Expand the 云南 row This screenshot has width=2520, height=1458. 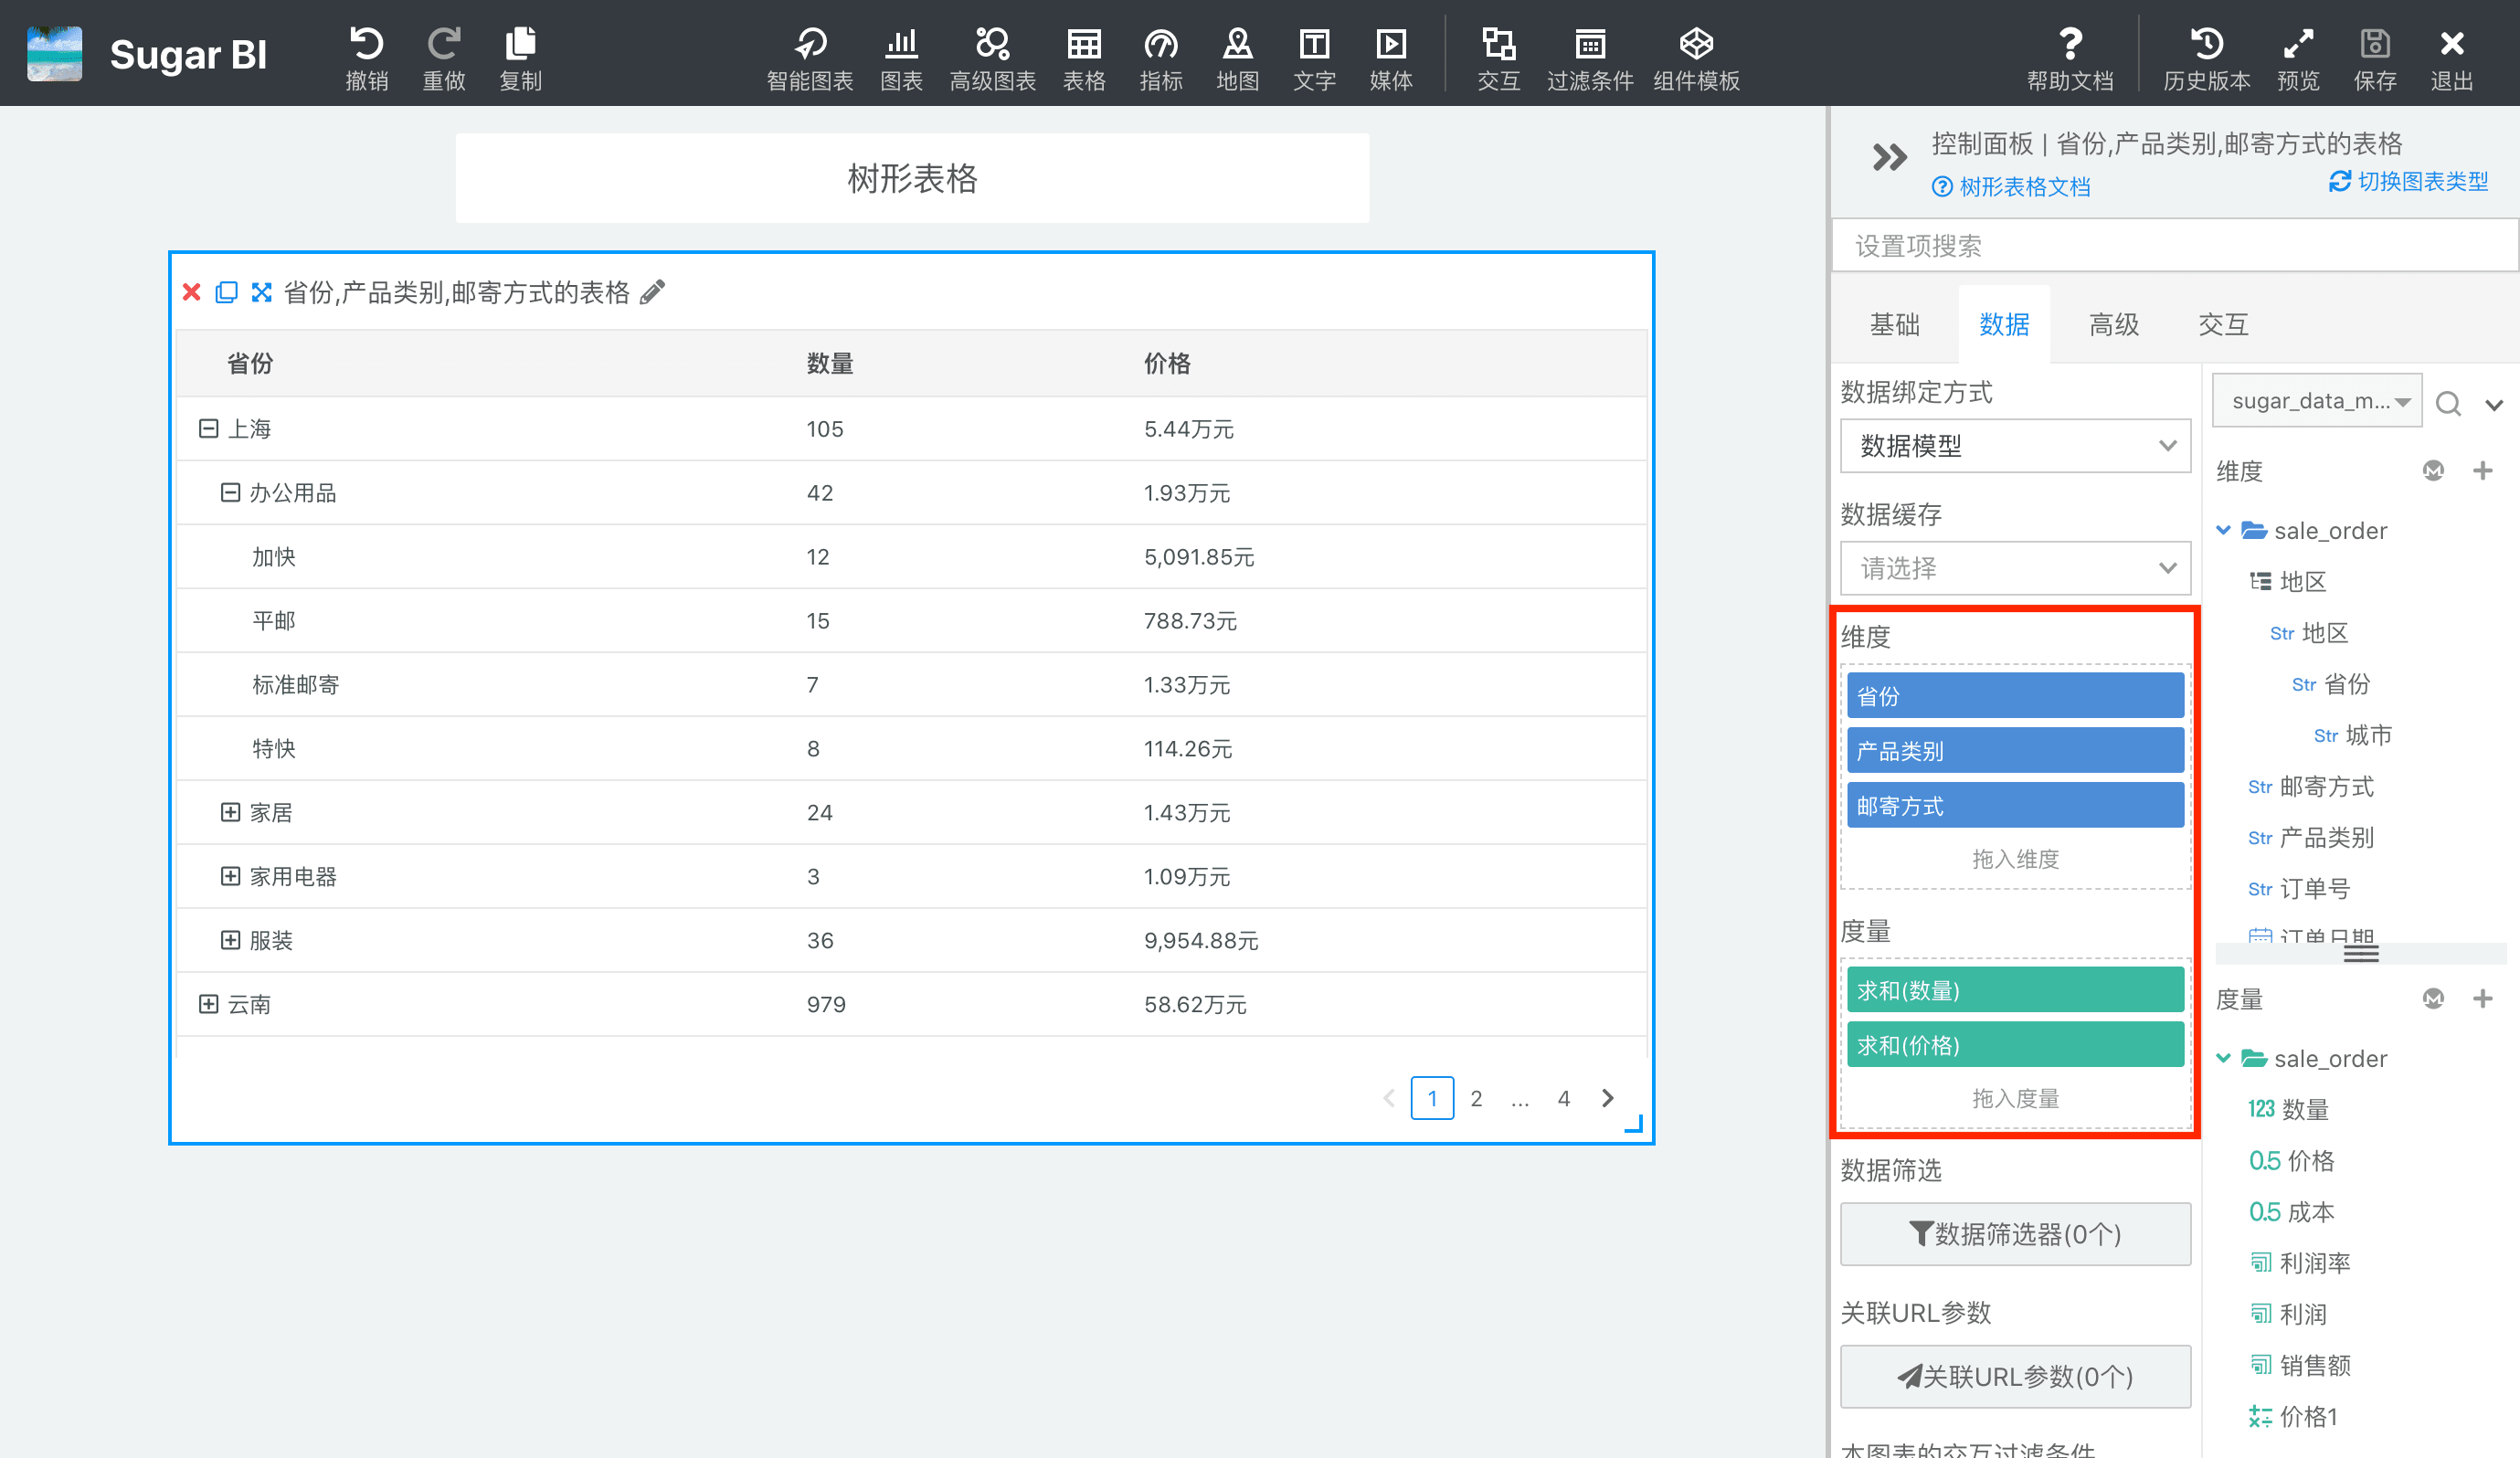(x=208, y=1004)
